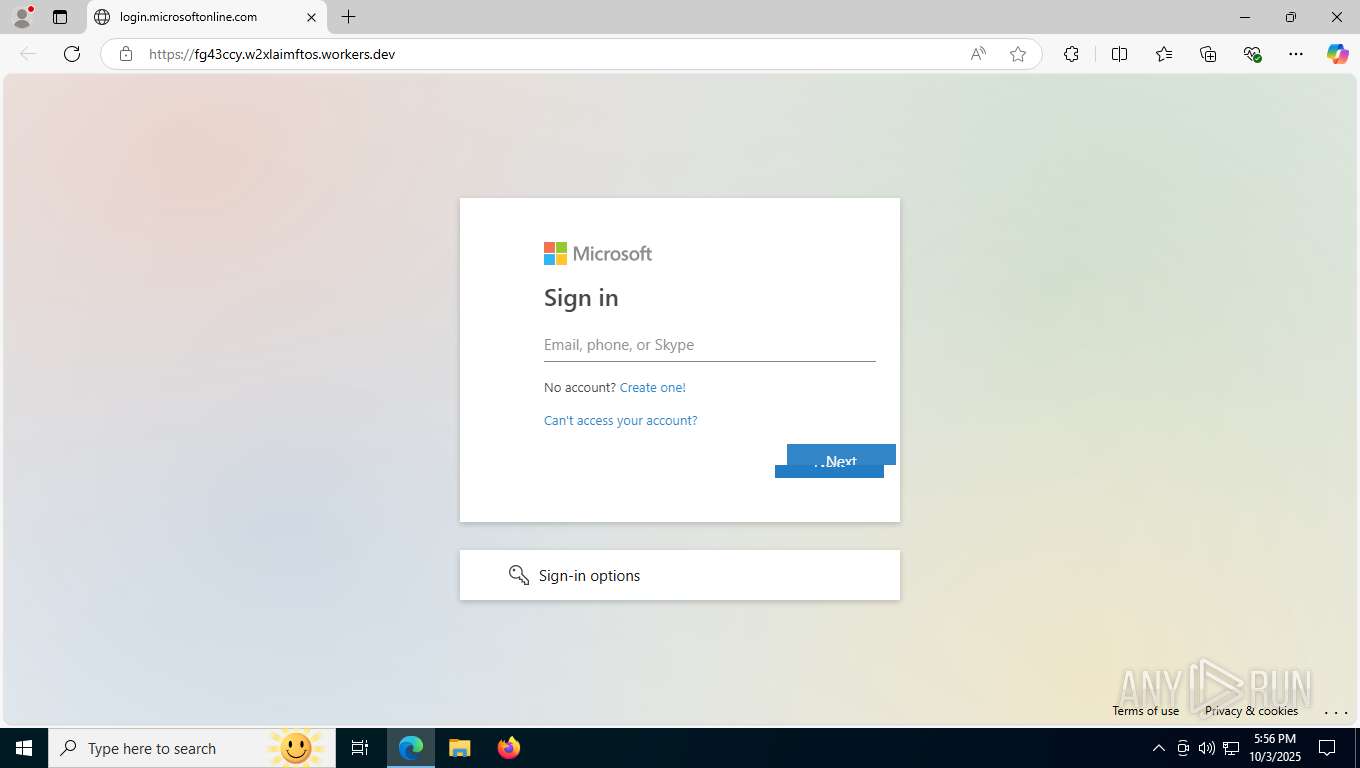
Task: Click the key icon beside Sign-in options
Action: point(518,575)
